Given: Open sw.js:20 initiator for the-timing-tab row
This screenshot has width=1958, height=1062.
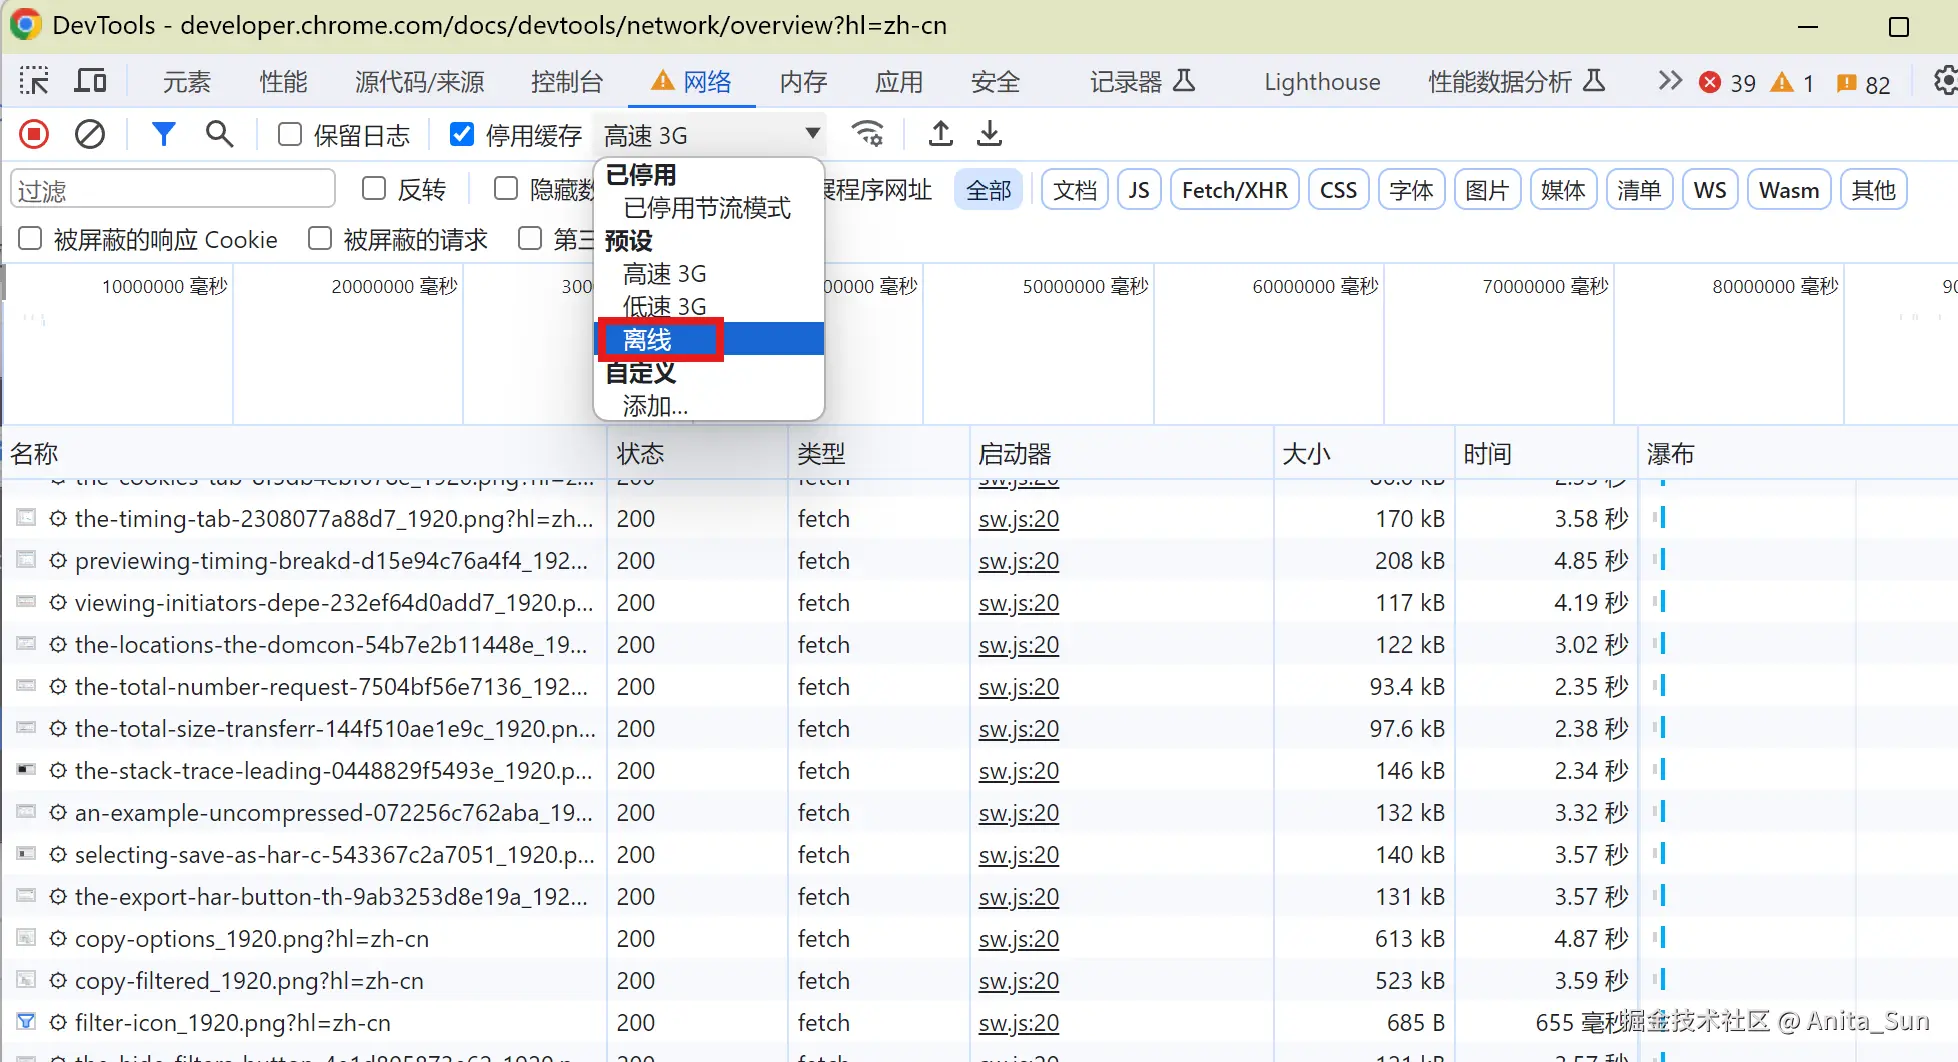Looking at the screenshot, I should click(x=1018, y=519).
